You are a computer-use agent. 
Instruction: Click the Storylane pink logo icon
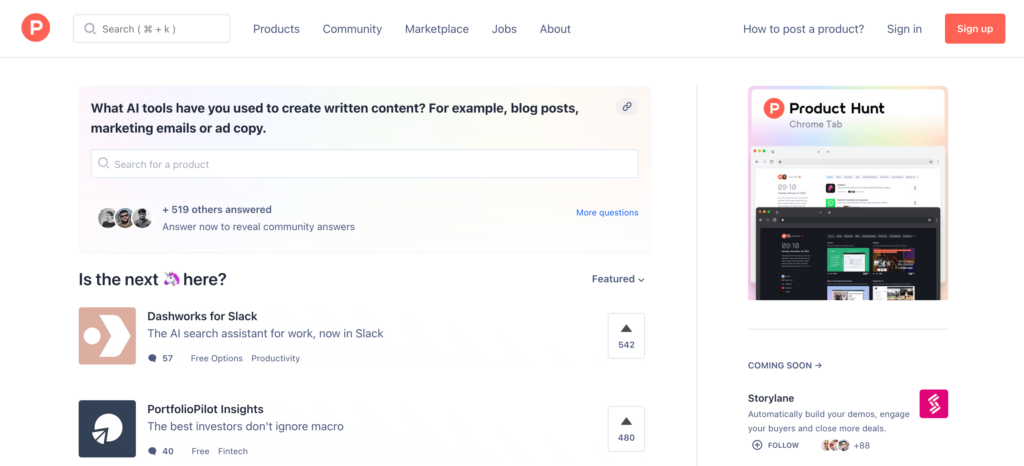(933, 404)
